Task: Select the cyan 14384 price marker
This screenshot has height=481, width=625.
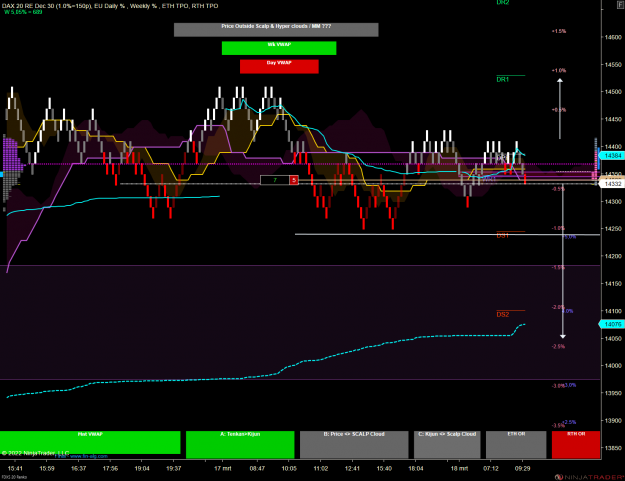Action: [x=612, y=155]
